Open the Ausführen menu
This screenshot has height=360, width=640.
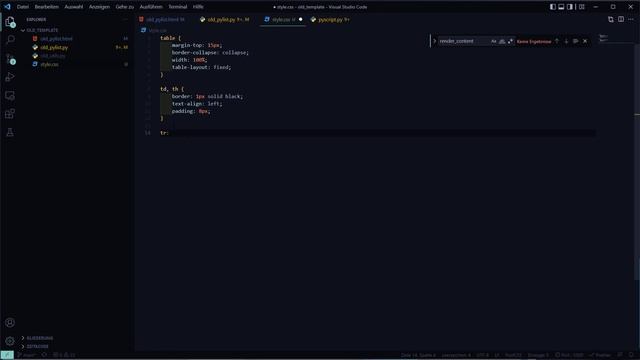(151, 7)
